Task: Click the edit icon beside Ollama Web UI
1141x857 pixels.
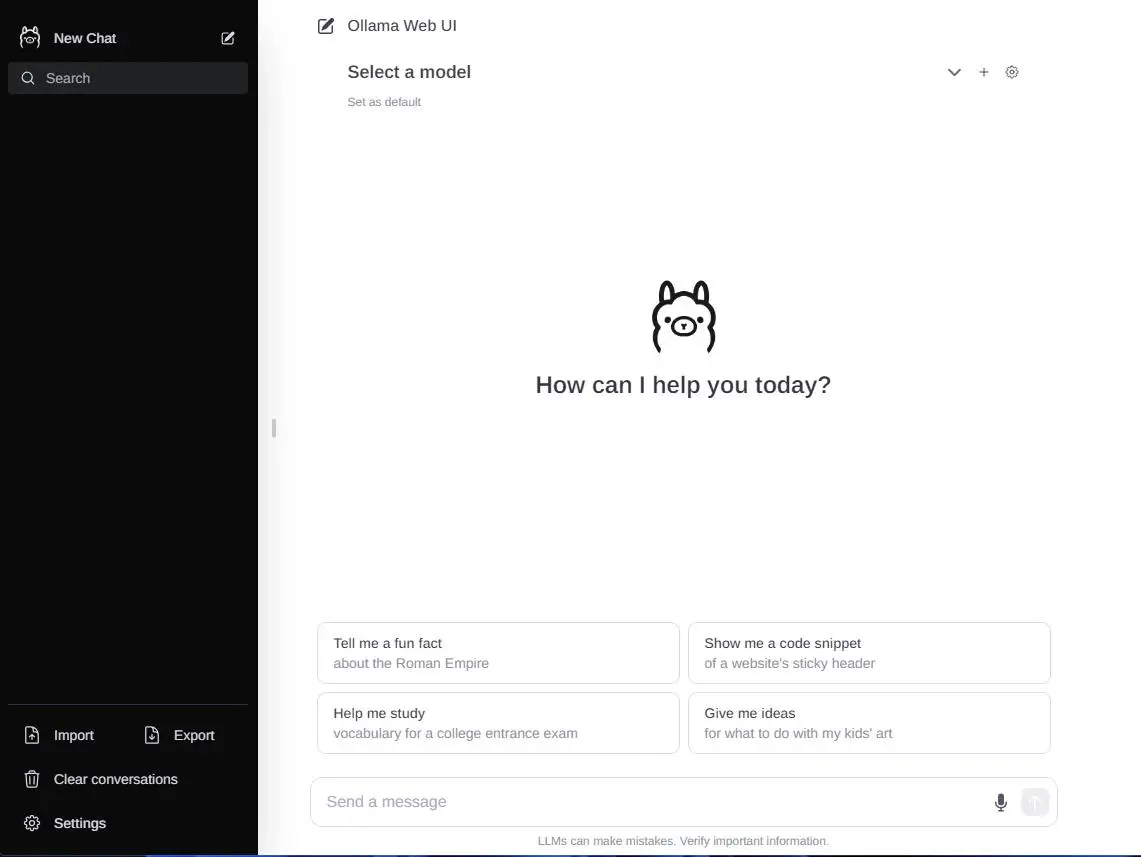Action: [x=326, y=26]
